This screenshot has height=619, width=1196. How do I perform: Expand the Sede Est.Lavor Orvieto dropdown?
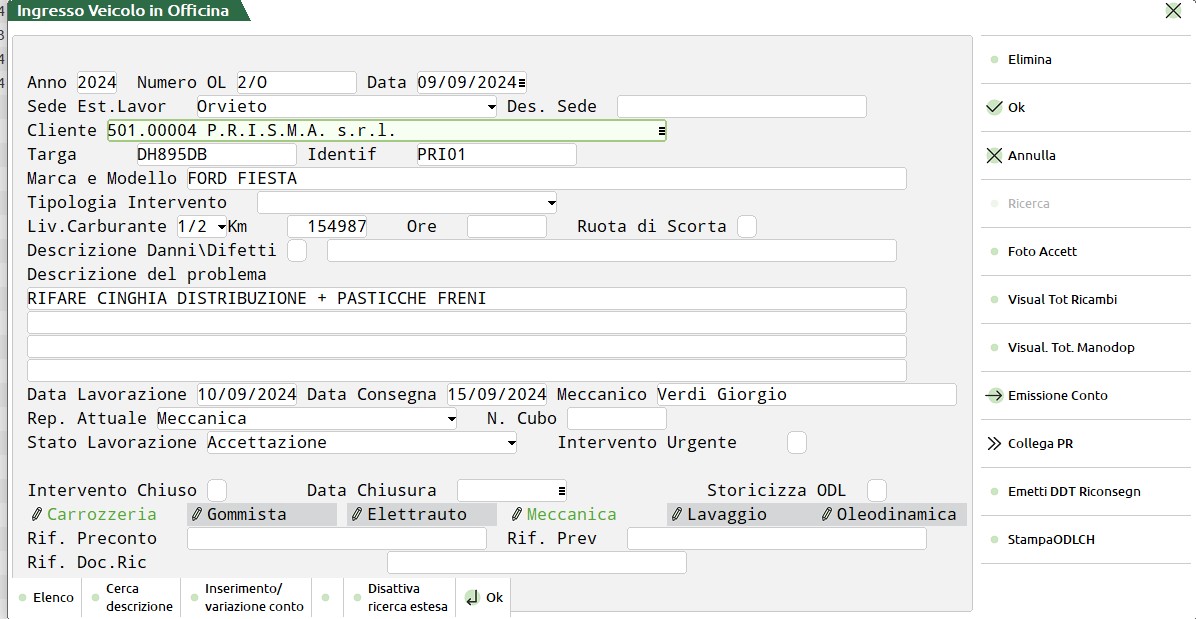click(x=491, y=107)
